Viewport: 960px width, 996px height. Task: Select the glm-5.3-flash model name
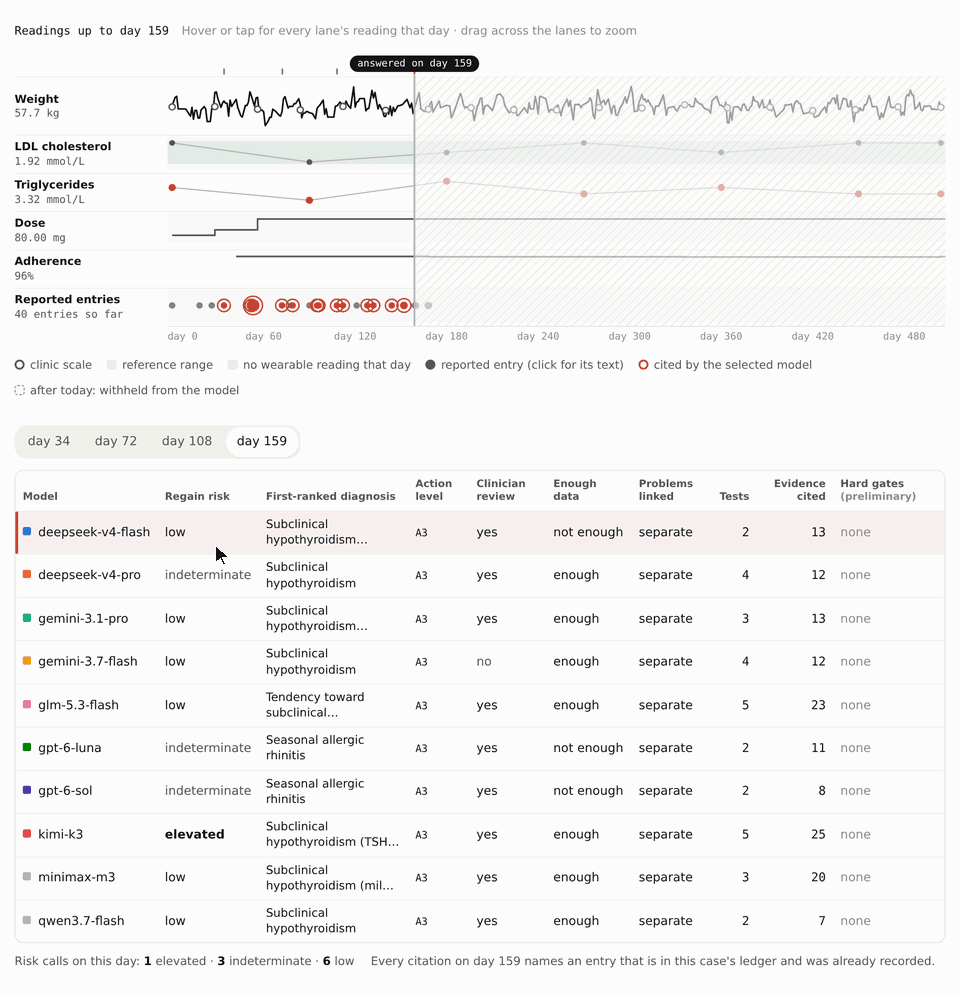(x=78, y=705)
